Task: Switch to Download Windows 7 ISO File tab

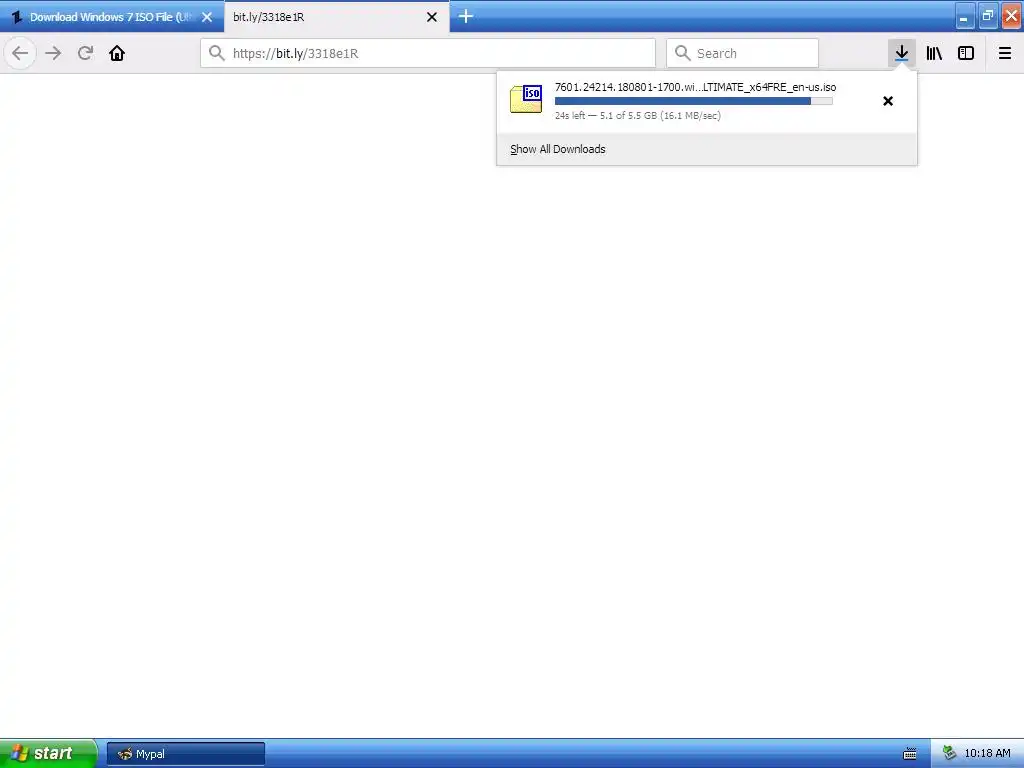Action: click(x=112, y=17)
